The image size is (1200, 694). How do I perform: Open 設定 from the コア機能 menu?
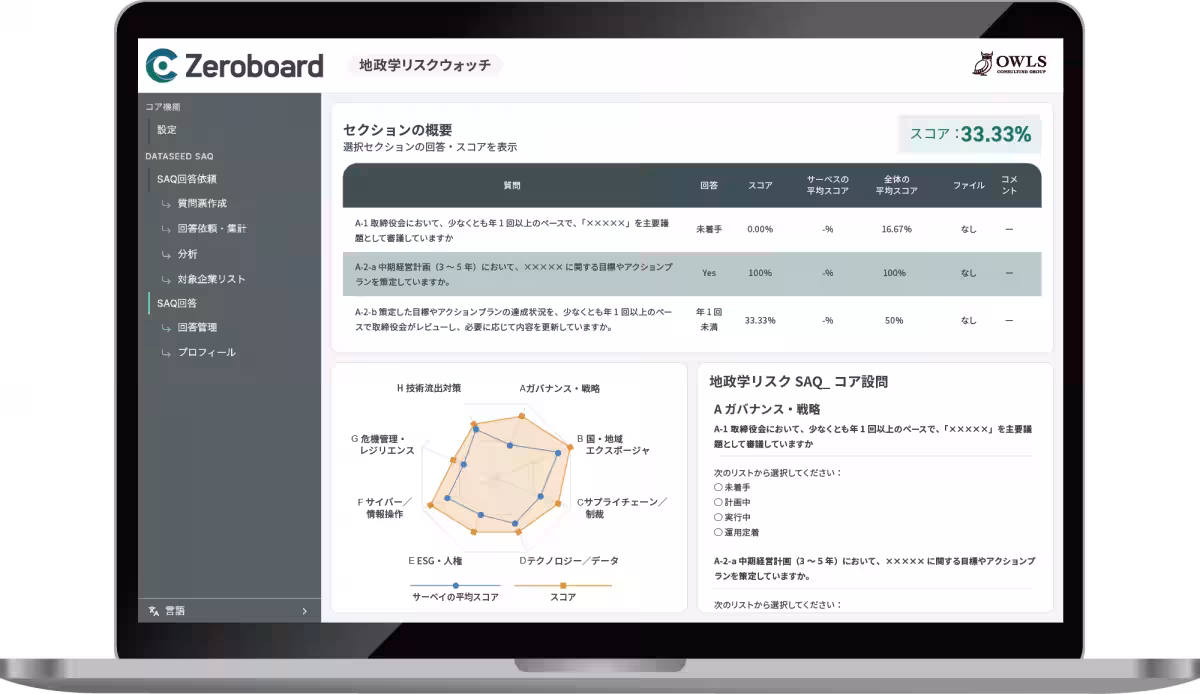click(168, 130)
